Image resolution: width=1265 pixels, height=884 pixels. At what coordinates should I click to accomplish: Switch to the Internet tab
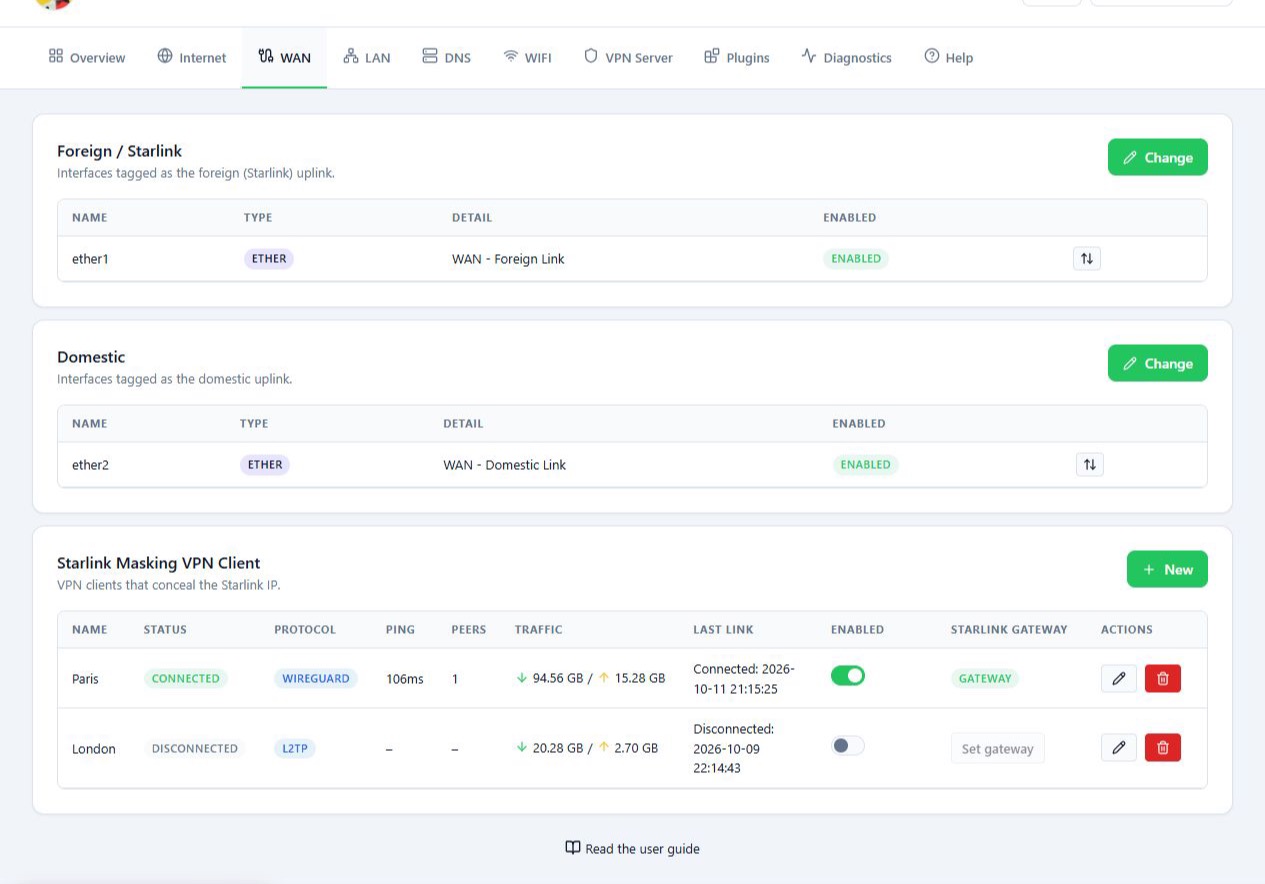192,57
